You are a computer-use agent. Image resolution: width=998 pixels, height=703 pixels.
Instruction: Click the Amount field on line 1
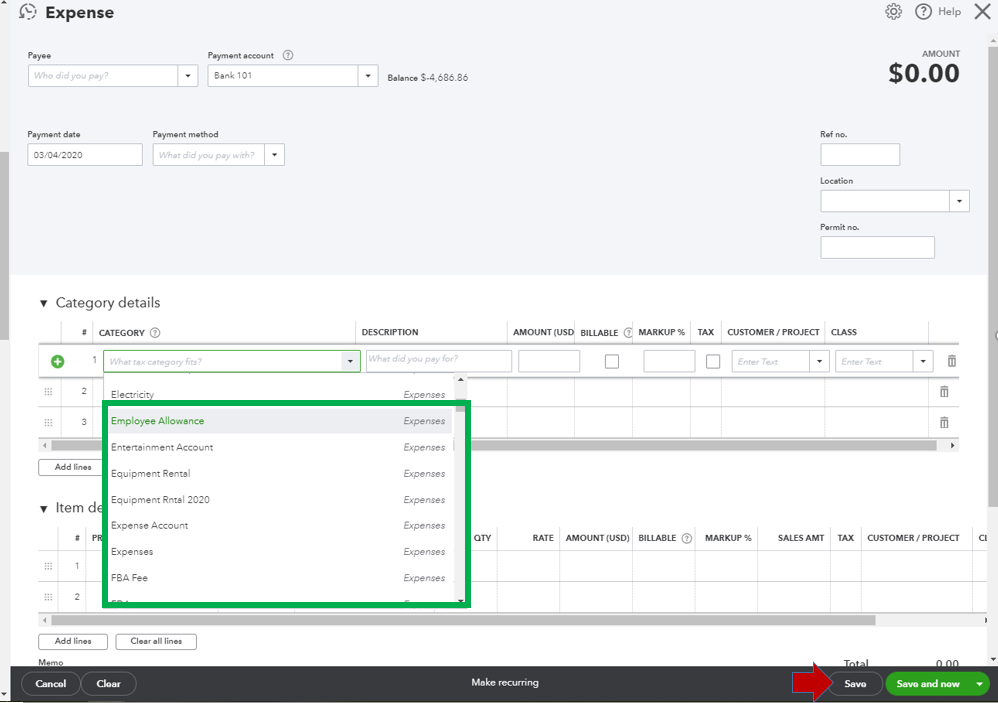click(x=549, y=361)
